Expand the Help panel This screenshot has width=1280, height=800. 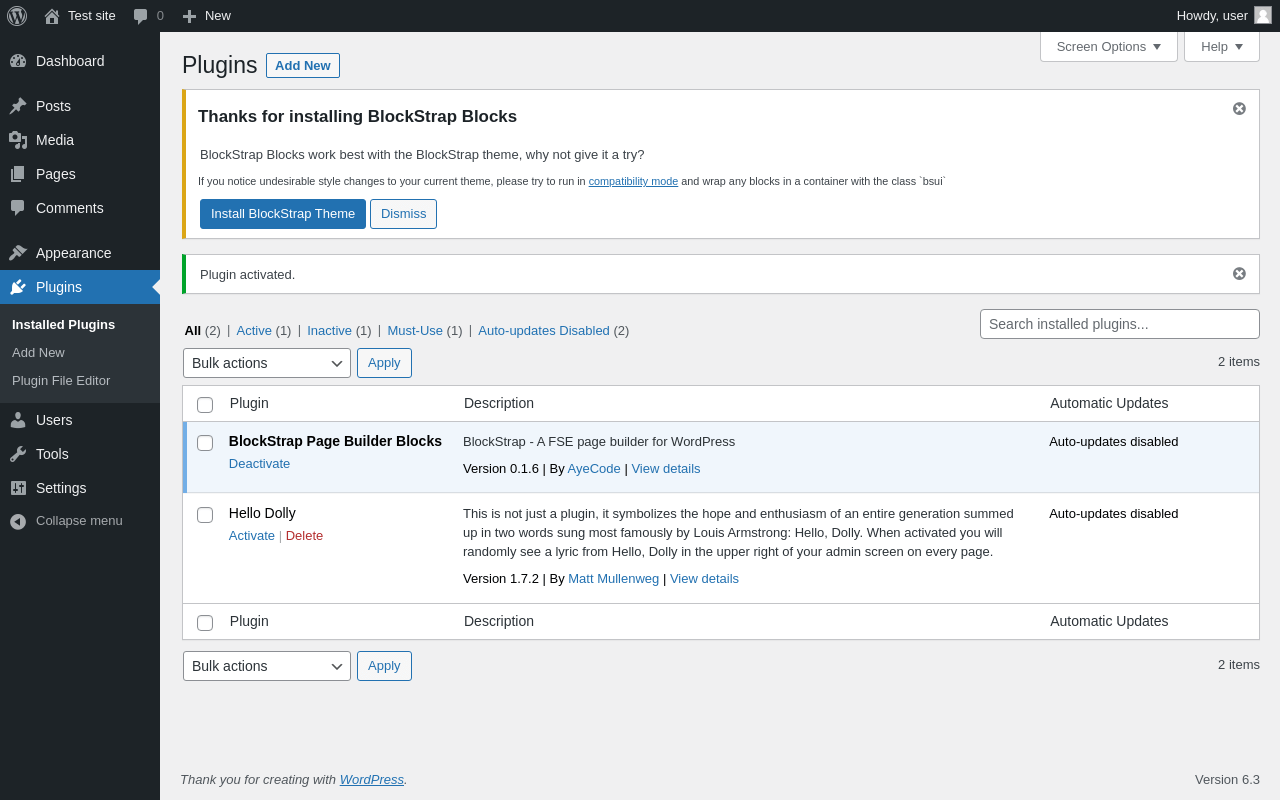click(x=1222, y=46)
